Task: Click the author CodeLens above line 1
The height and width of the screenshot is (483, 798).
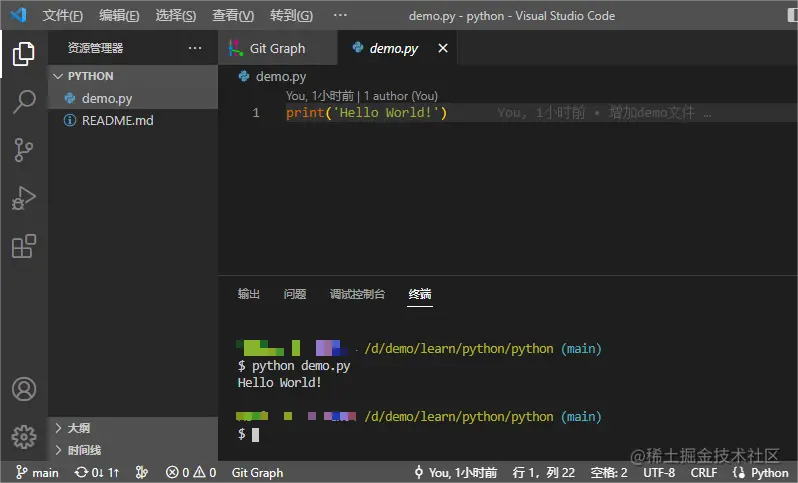Action: 361,96
